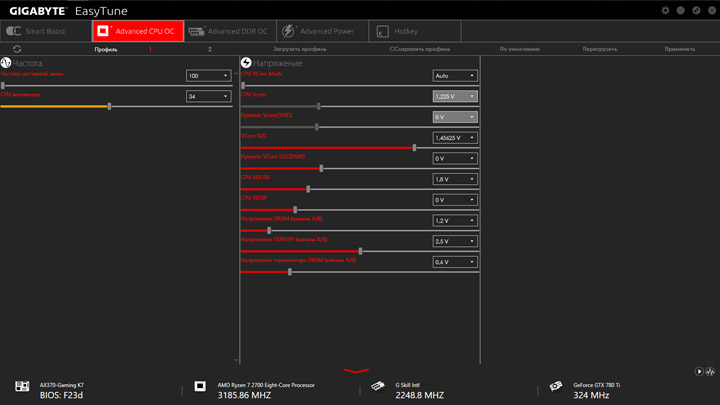Click the motherboard icon next to BIOS: F23d
This screenshot has width=720, height=405.
click(x=22, y=386)
